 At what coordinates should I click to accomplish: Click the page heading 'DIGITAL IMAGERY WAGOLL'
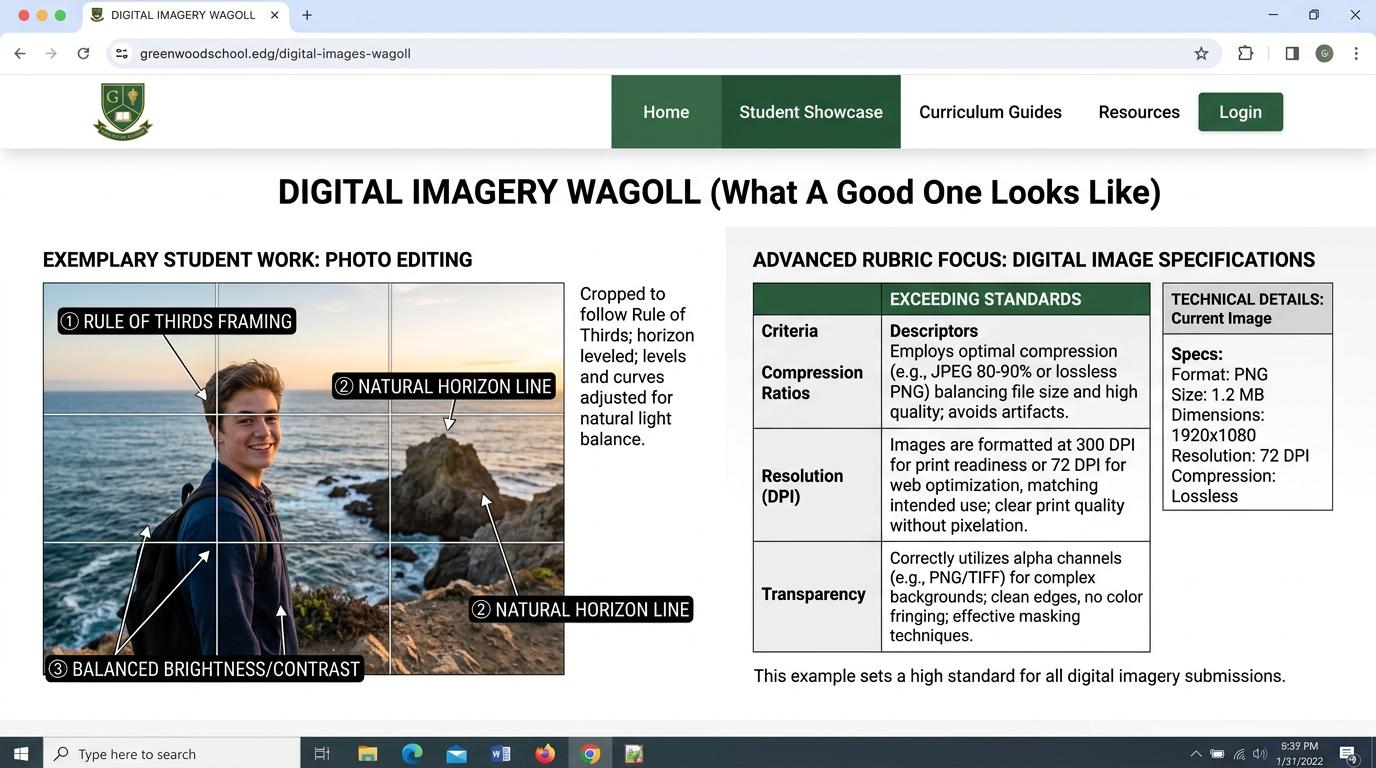coord(489,192)
